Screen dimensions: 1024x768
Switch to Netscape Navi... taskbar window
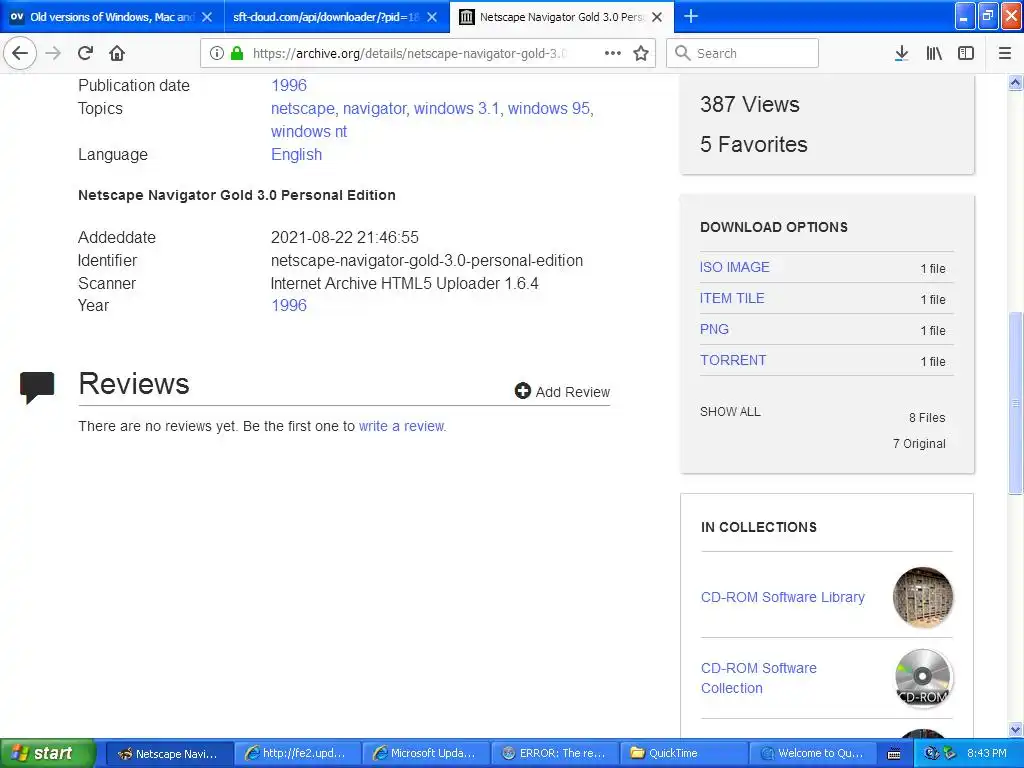pos(168,754)
